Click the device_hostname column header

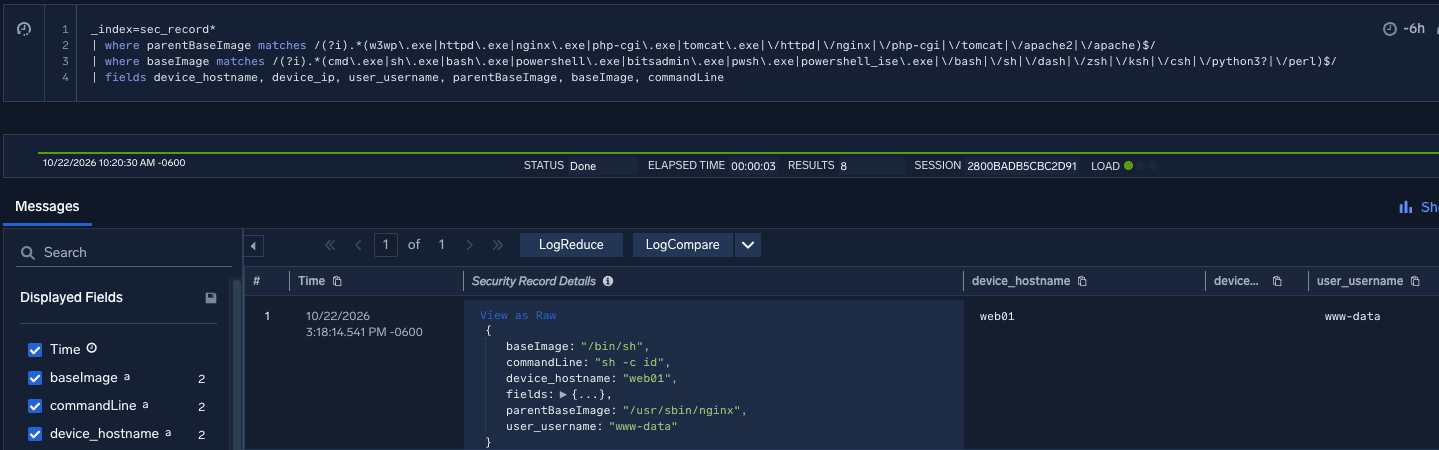pos(1021,282)
